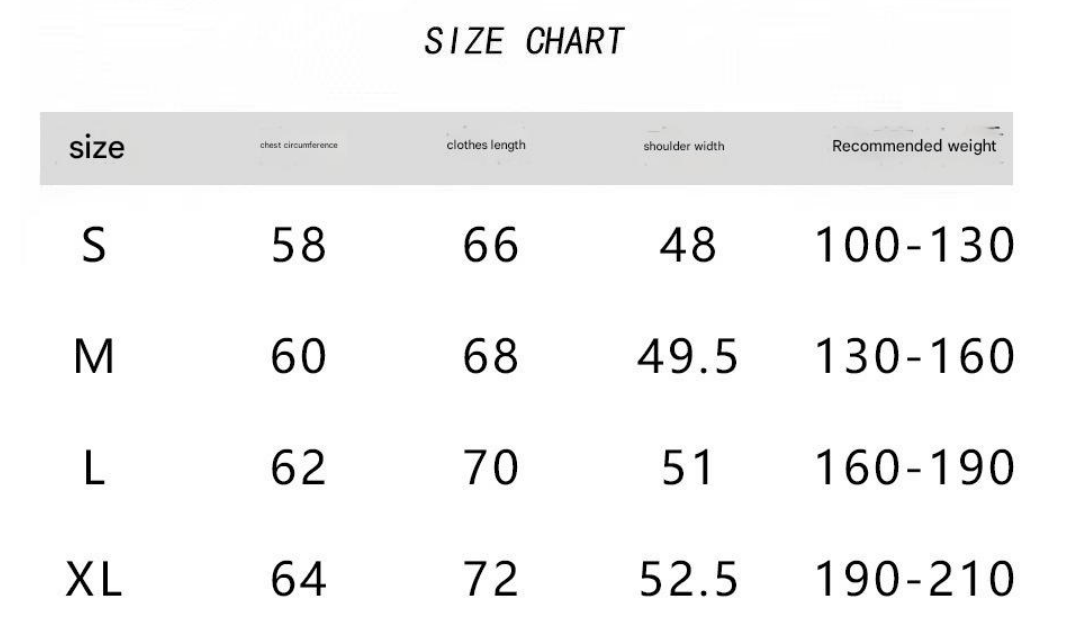Image resolution: width=1086 pixels, height=637 pixels.
Task: Select the L size row label
Action: point(94,469)
